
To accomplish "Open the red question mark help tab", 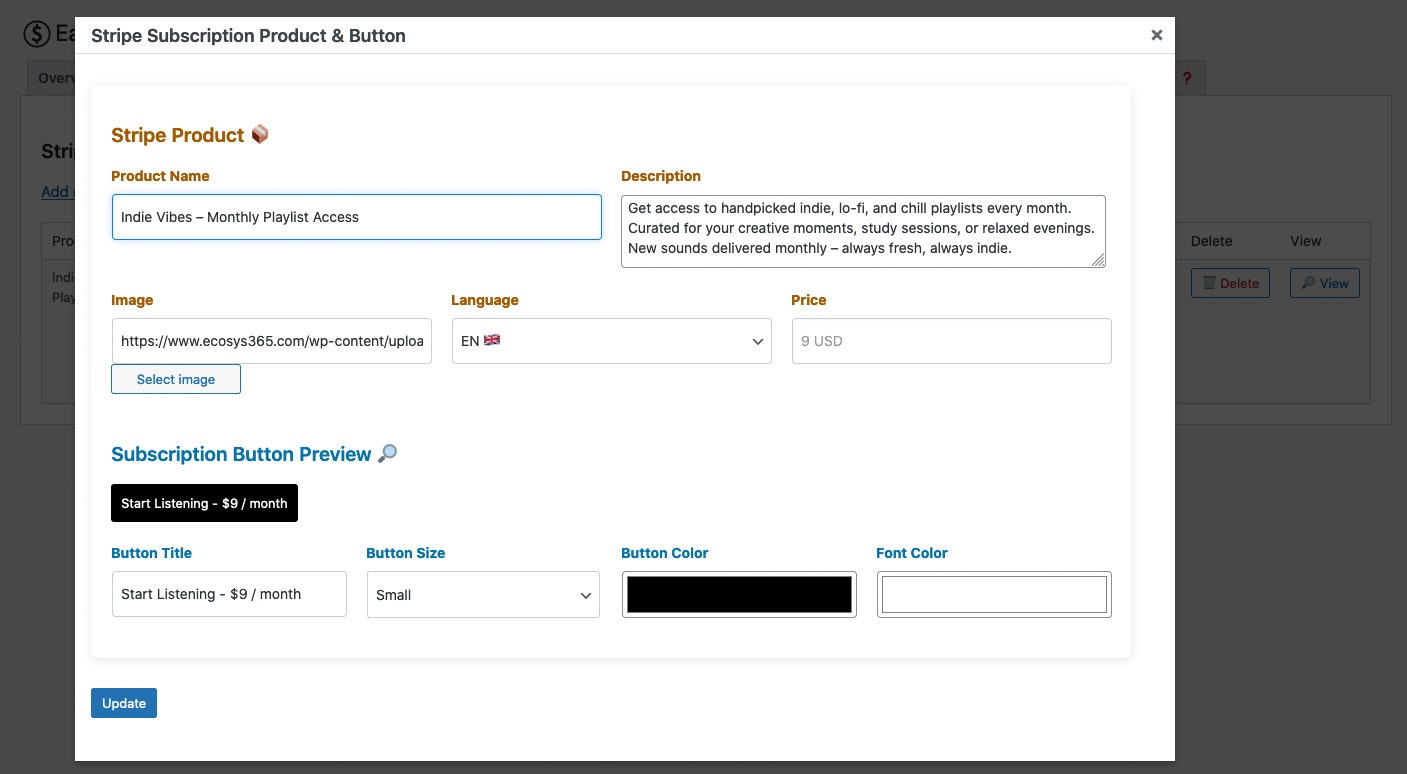I will point(1186,78).
